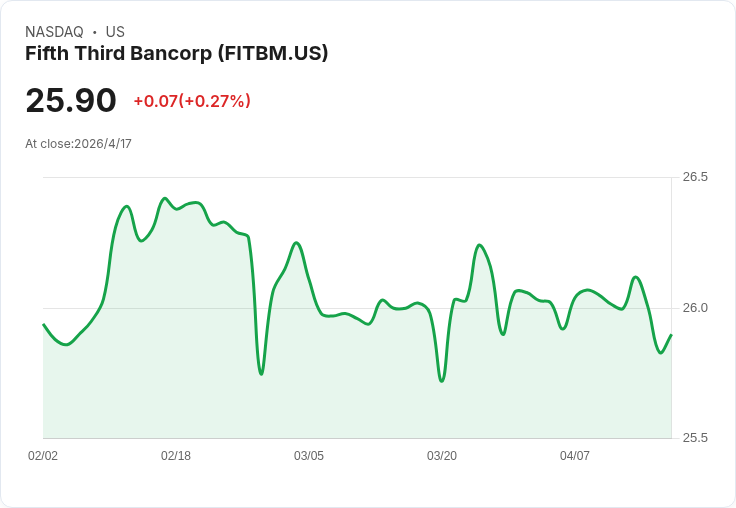Click the lowest trough near 03/20
Image resolution: width=736 pixels, height=508 pixels.
click(442, 381)
